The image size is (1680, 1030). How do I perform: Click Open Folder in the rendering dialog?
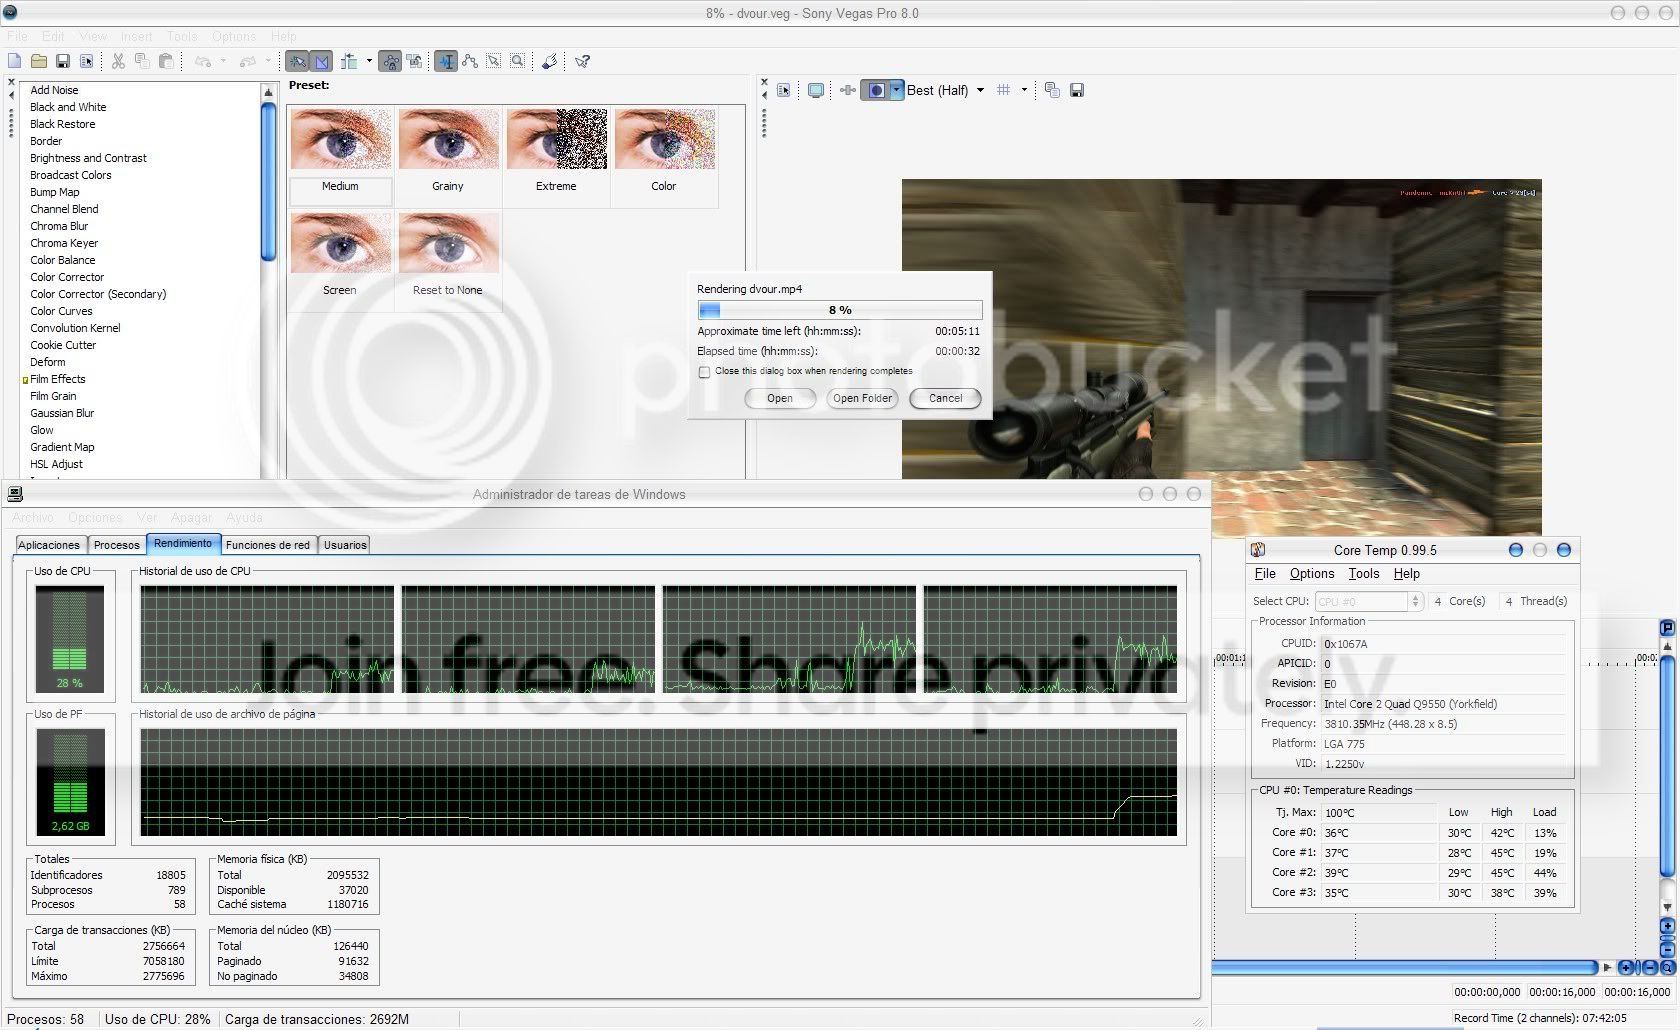[861, 398]
